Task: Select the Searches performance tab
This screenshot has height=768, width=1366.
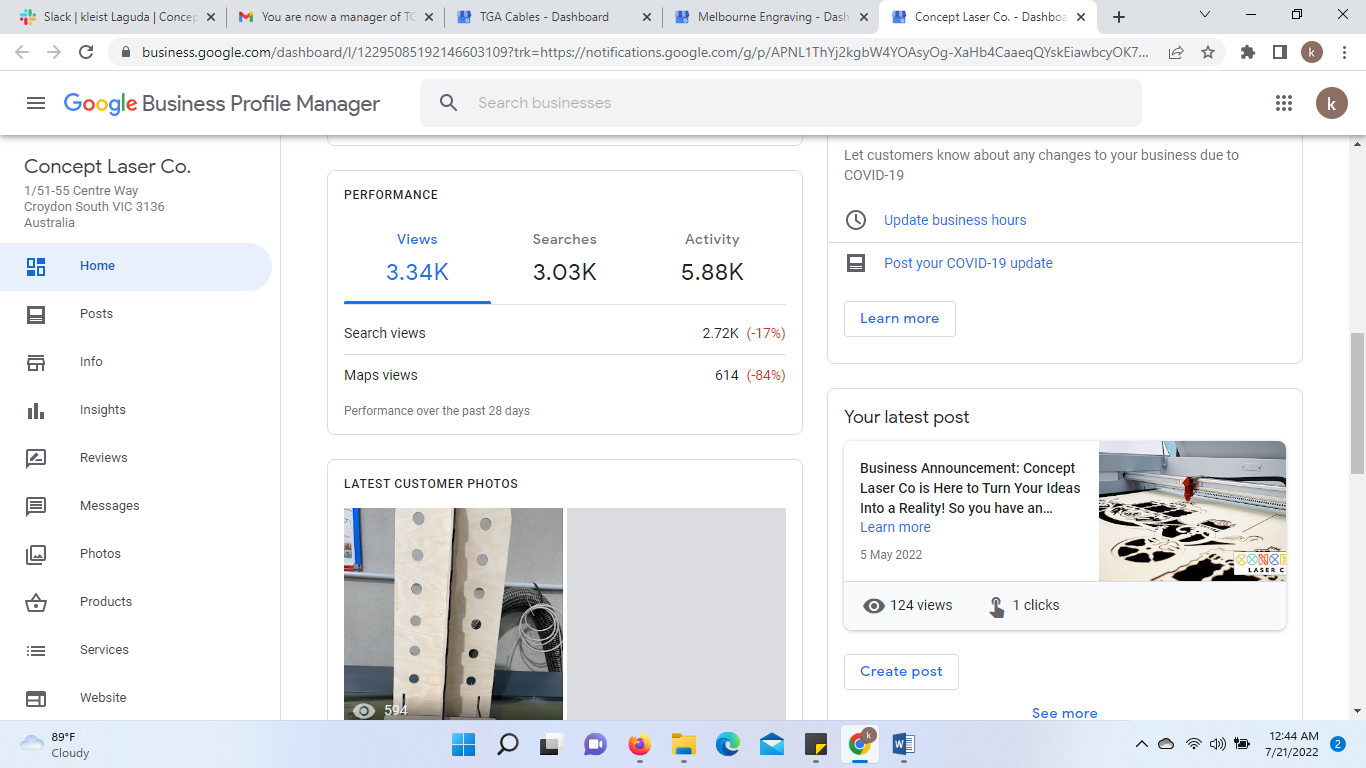Action: tap(564, 258)
